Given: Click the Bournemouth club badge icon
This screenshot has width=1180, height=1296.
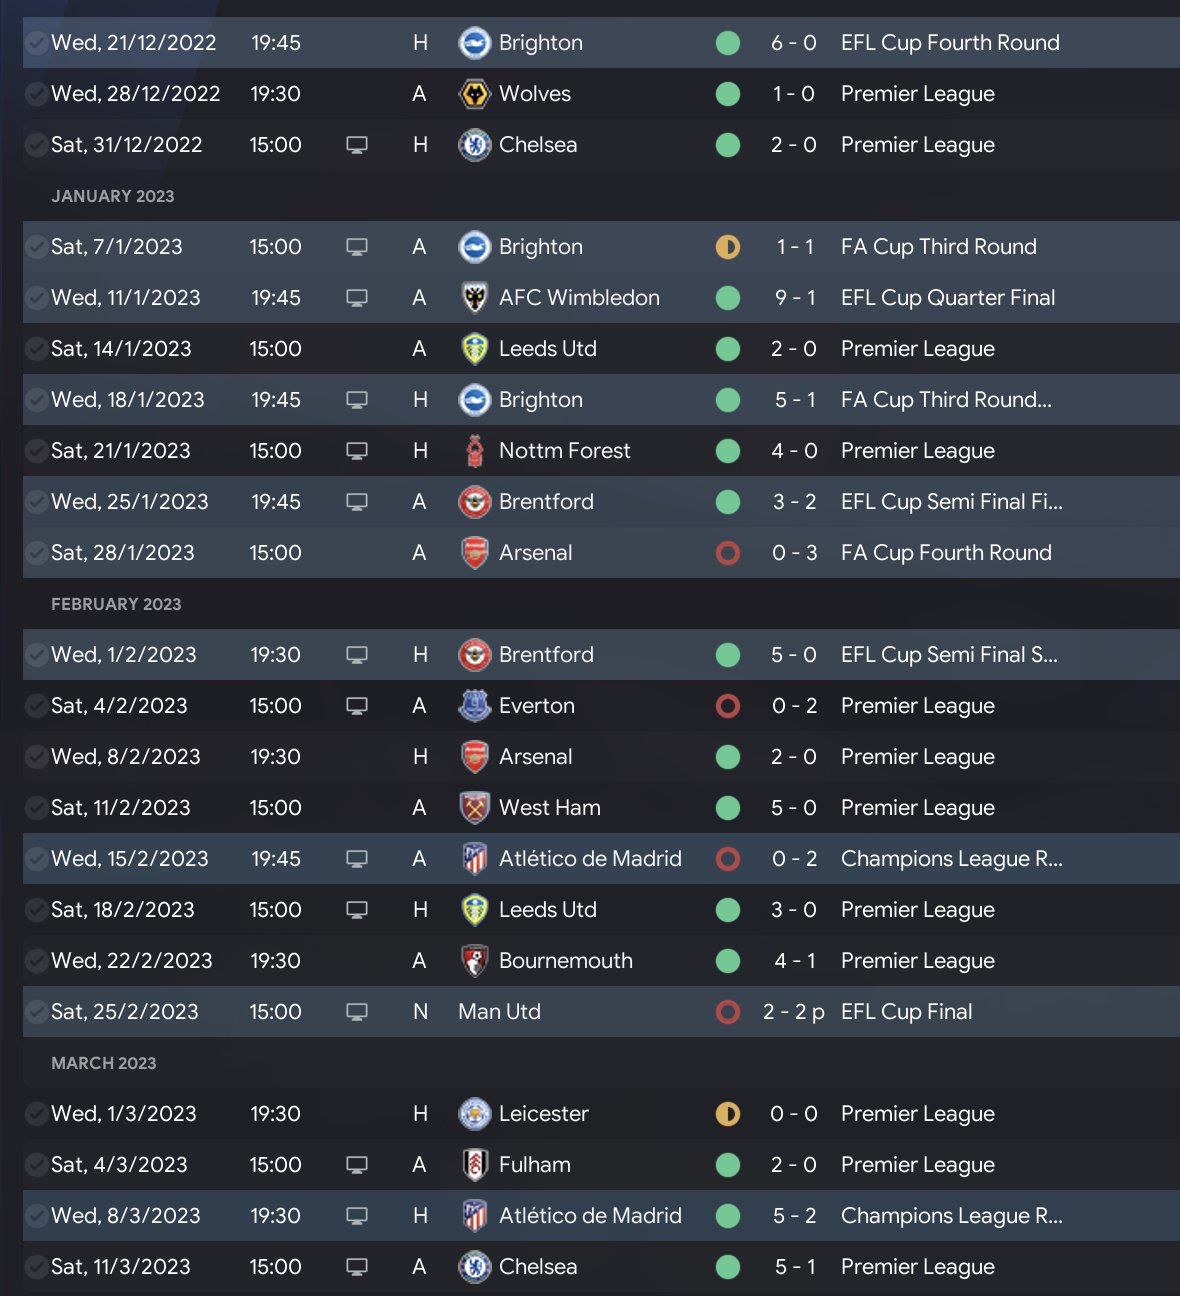Looking at the screenshot, I should pyautogui.click(x=474, y=961).
